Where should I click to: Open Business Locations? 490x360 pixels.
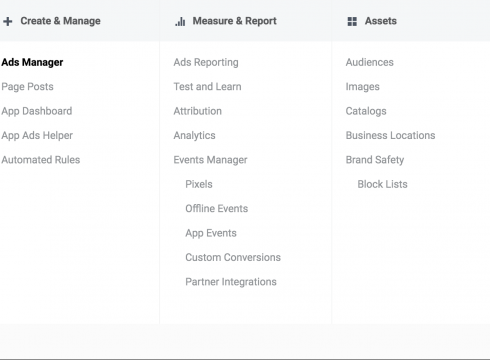(390, 135)
